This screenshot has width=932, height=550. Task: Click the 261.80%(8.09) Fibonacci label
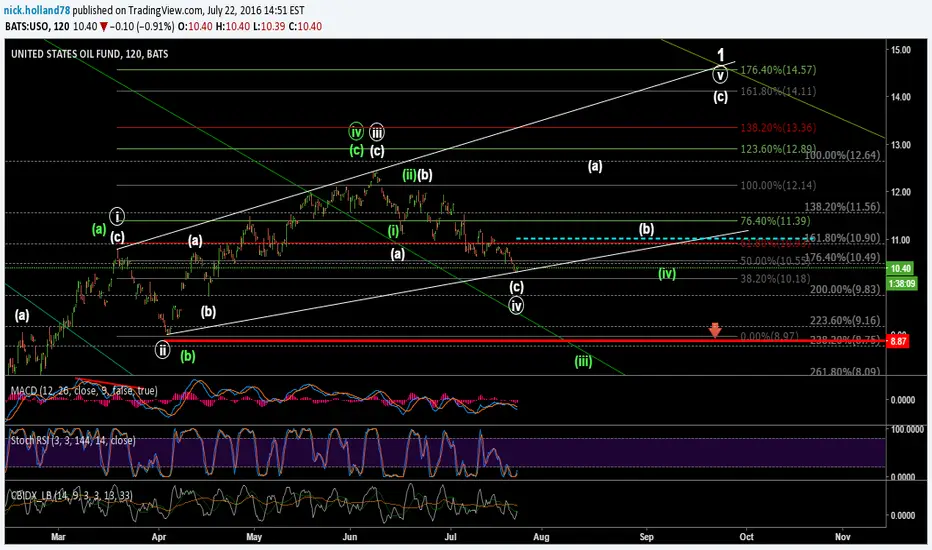[x=845, y=372]
